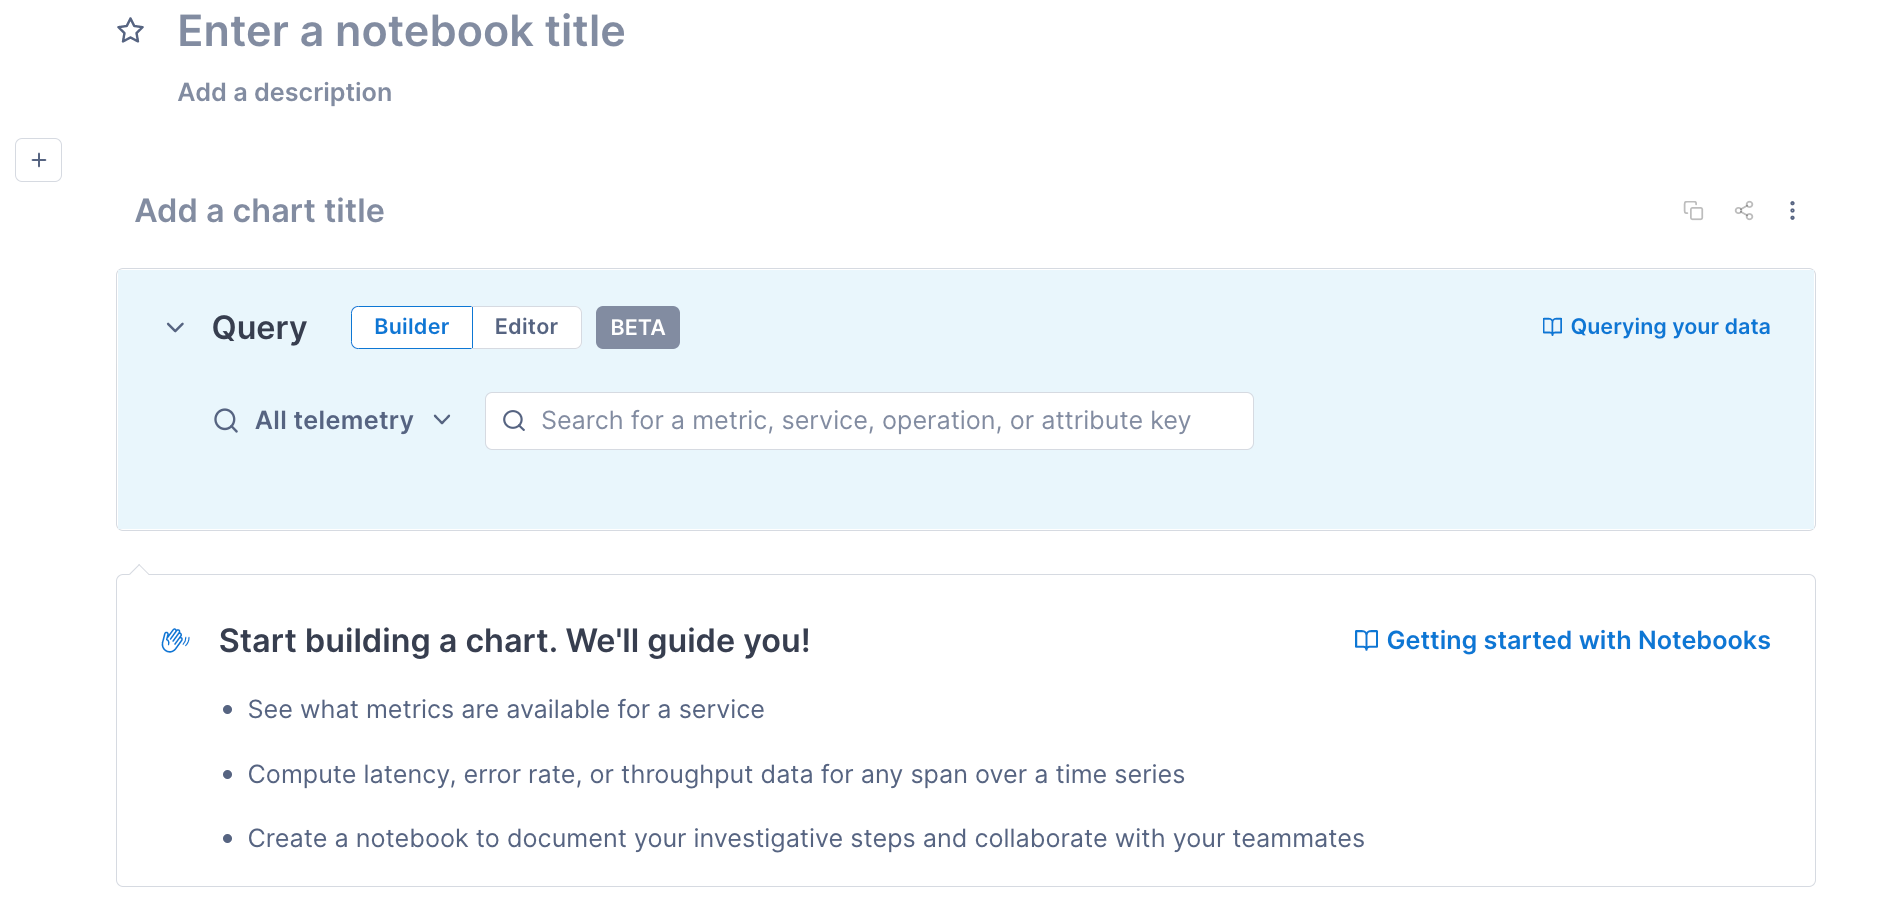1884x908 pixels.
Task: Select the Builder tab
Action: [411, 326]
